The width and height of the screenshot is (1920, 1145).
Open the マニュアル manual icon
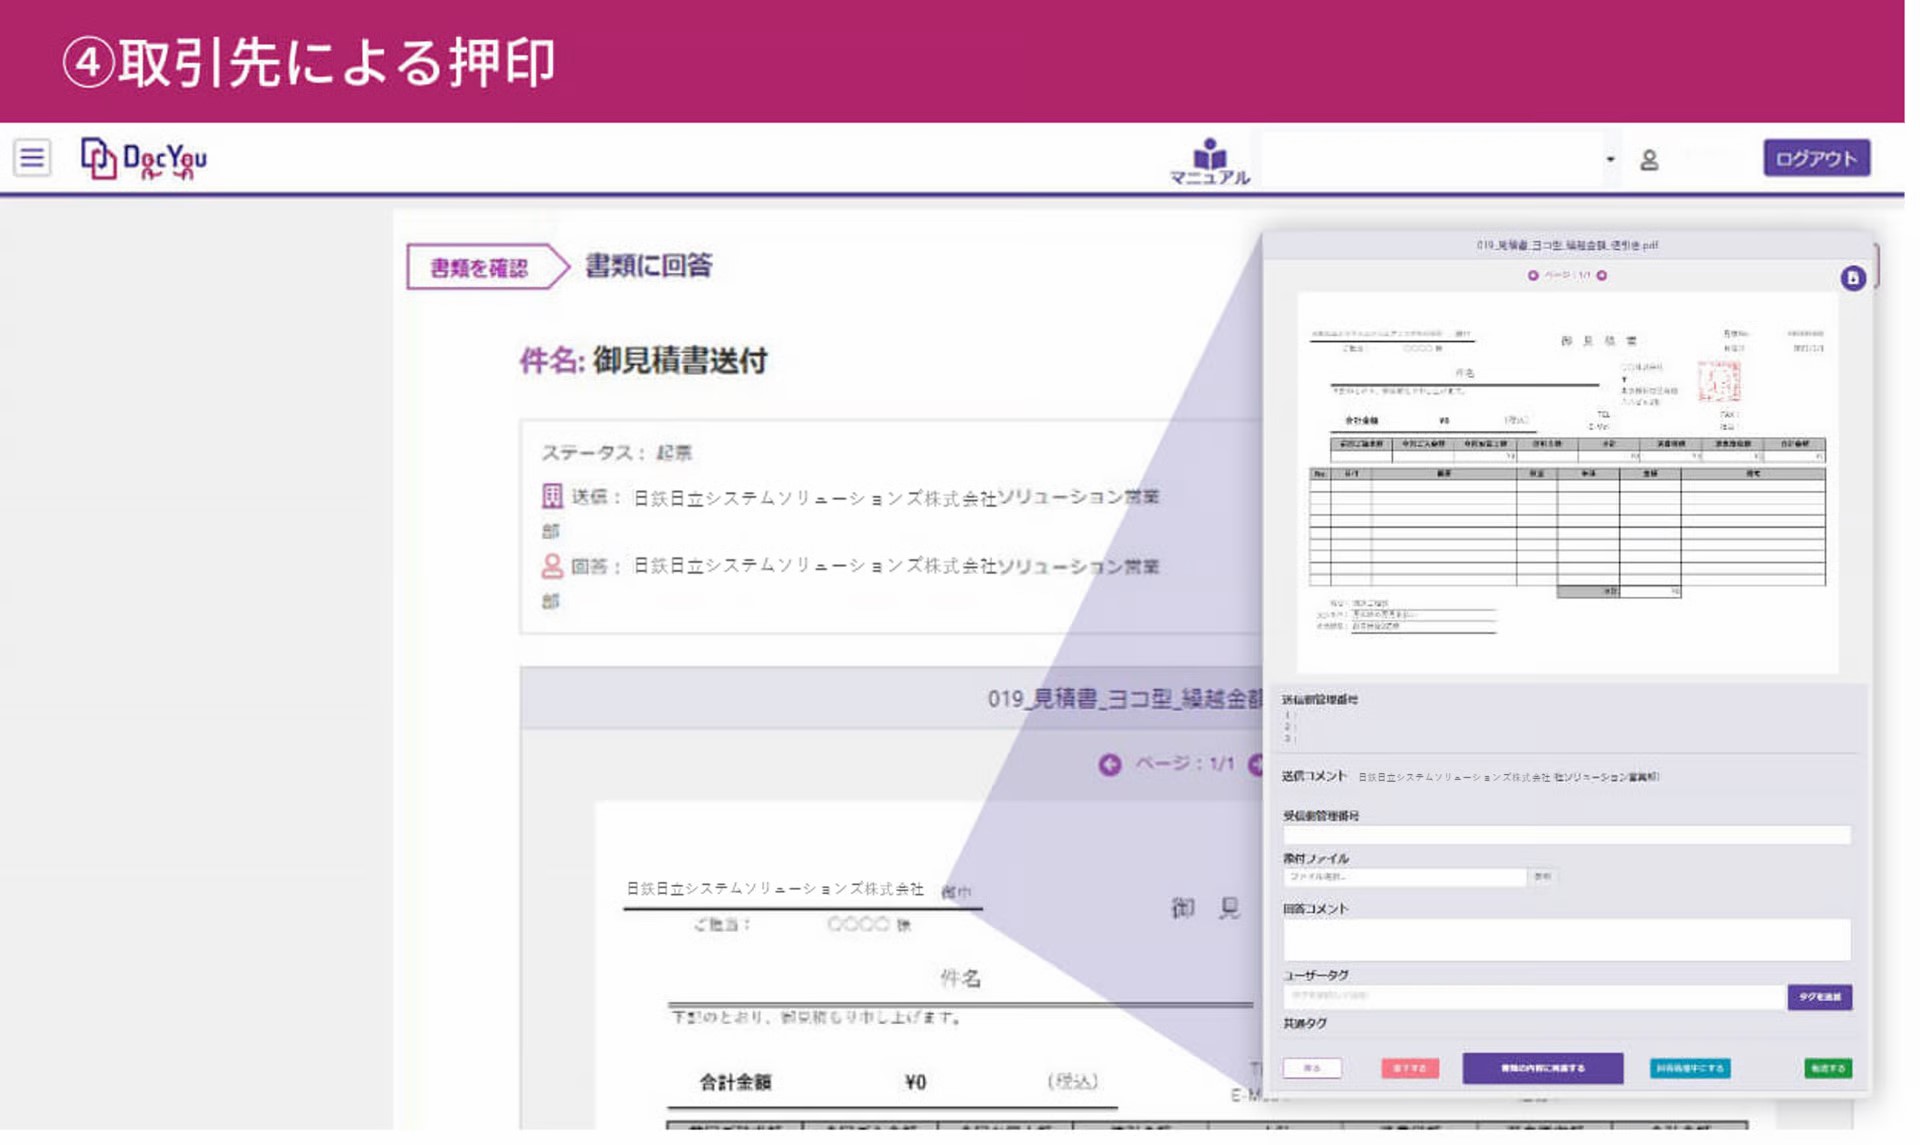1209,161
